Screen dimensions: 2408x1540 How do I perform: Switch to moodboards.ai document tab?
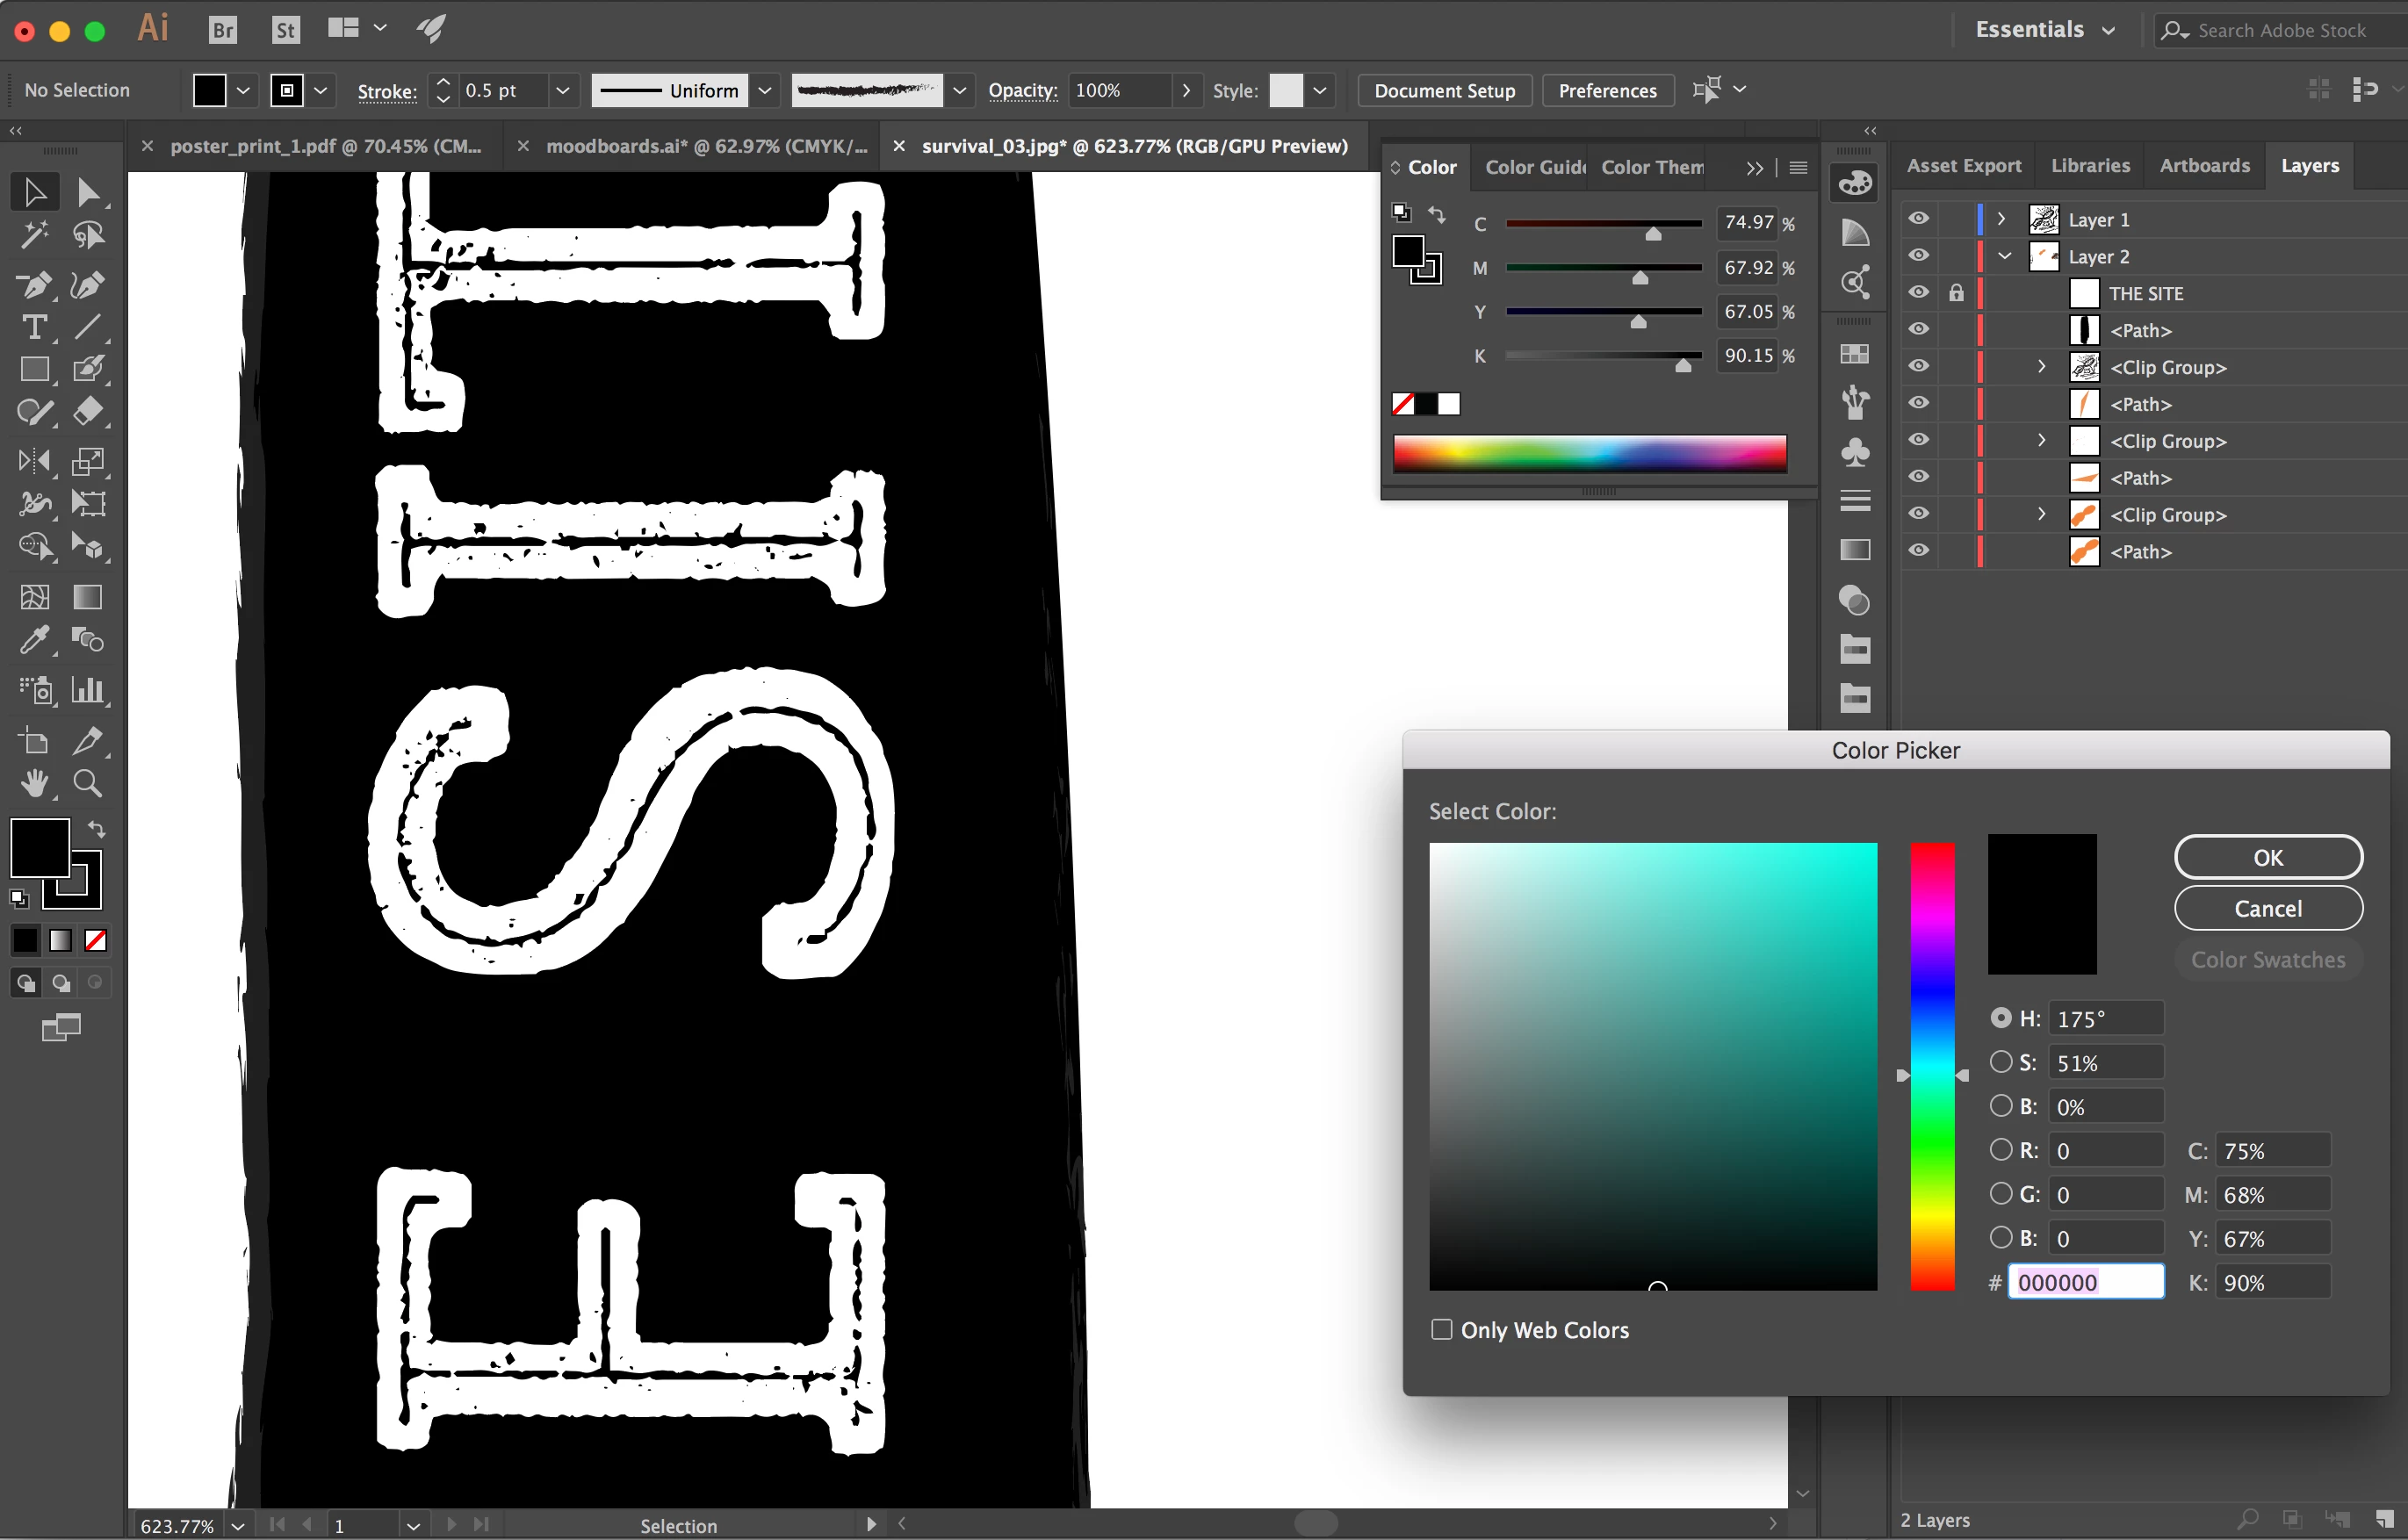point(705,146)
